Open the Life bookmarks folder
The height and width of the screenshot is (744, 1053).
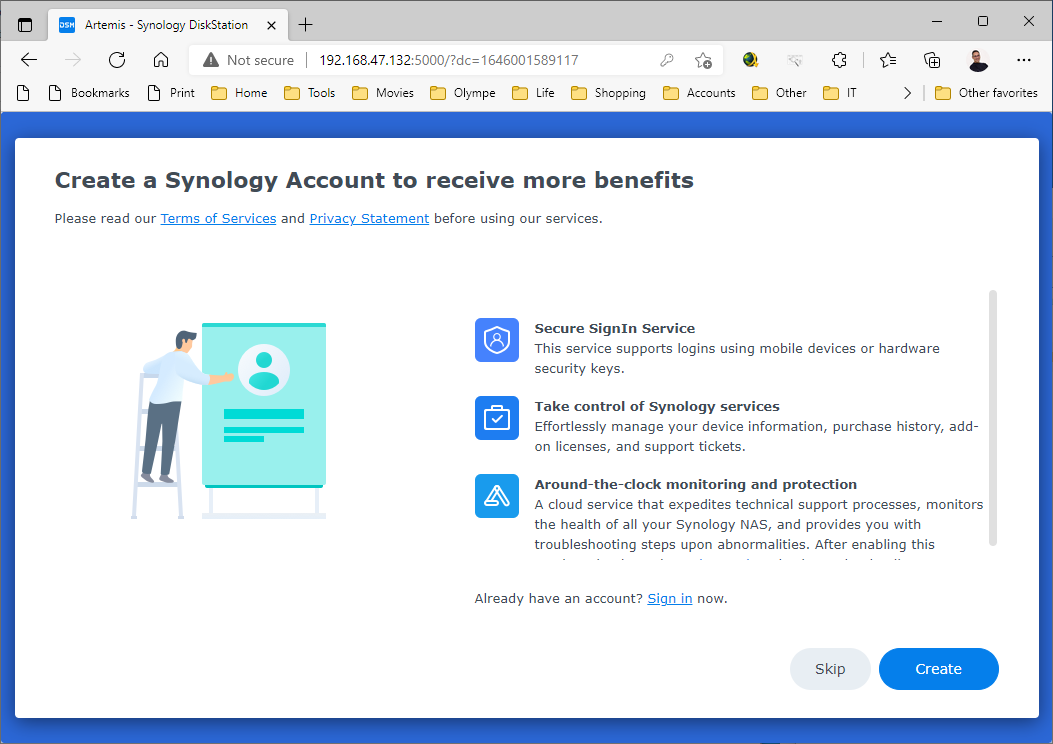533,93
